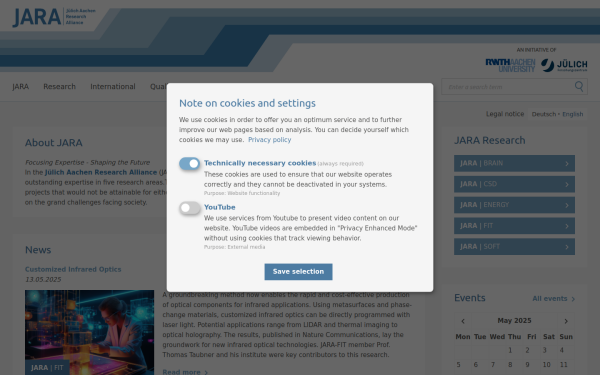600x375 pixels.
Task: Open JARA | CSD research area
Action: [514, 184]
